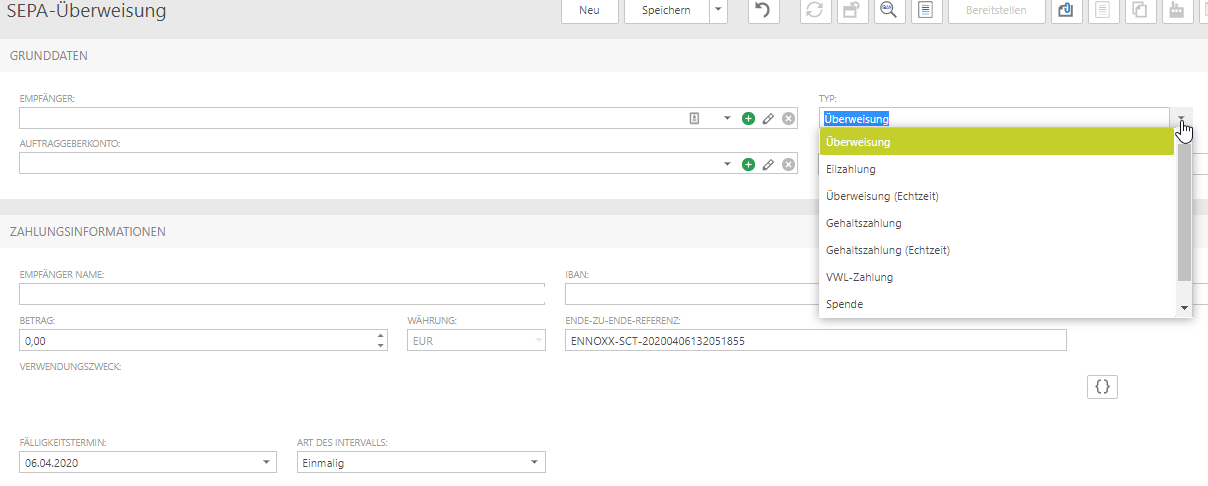Clear Auftraggeberkonto with grey X icon

click(x=788, y=164)
